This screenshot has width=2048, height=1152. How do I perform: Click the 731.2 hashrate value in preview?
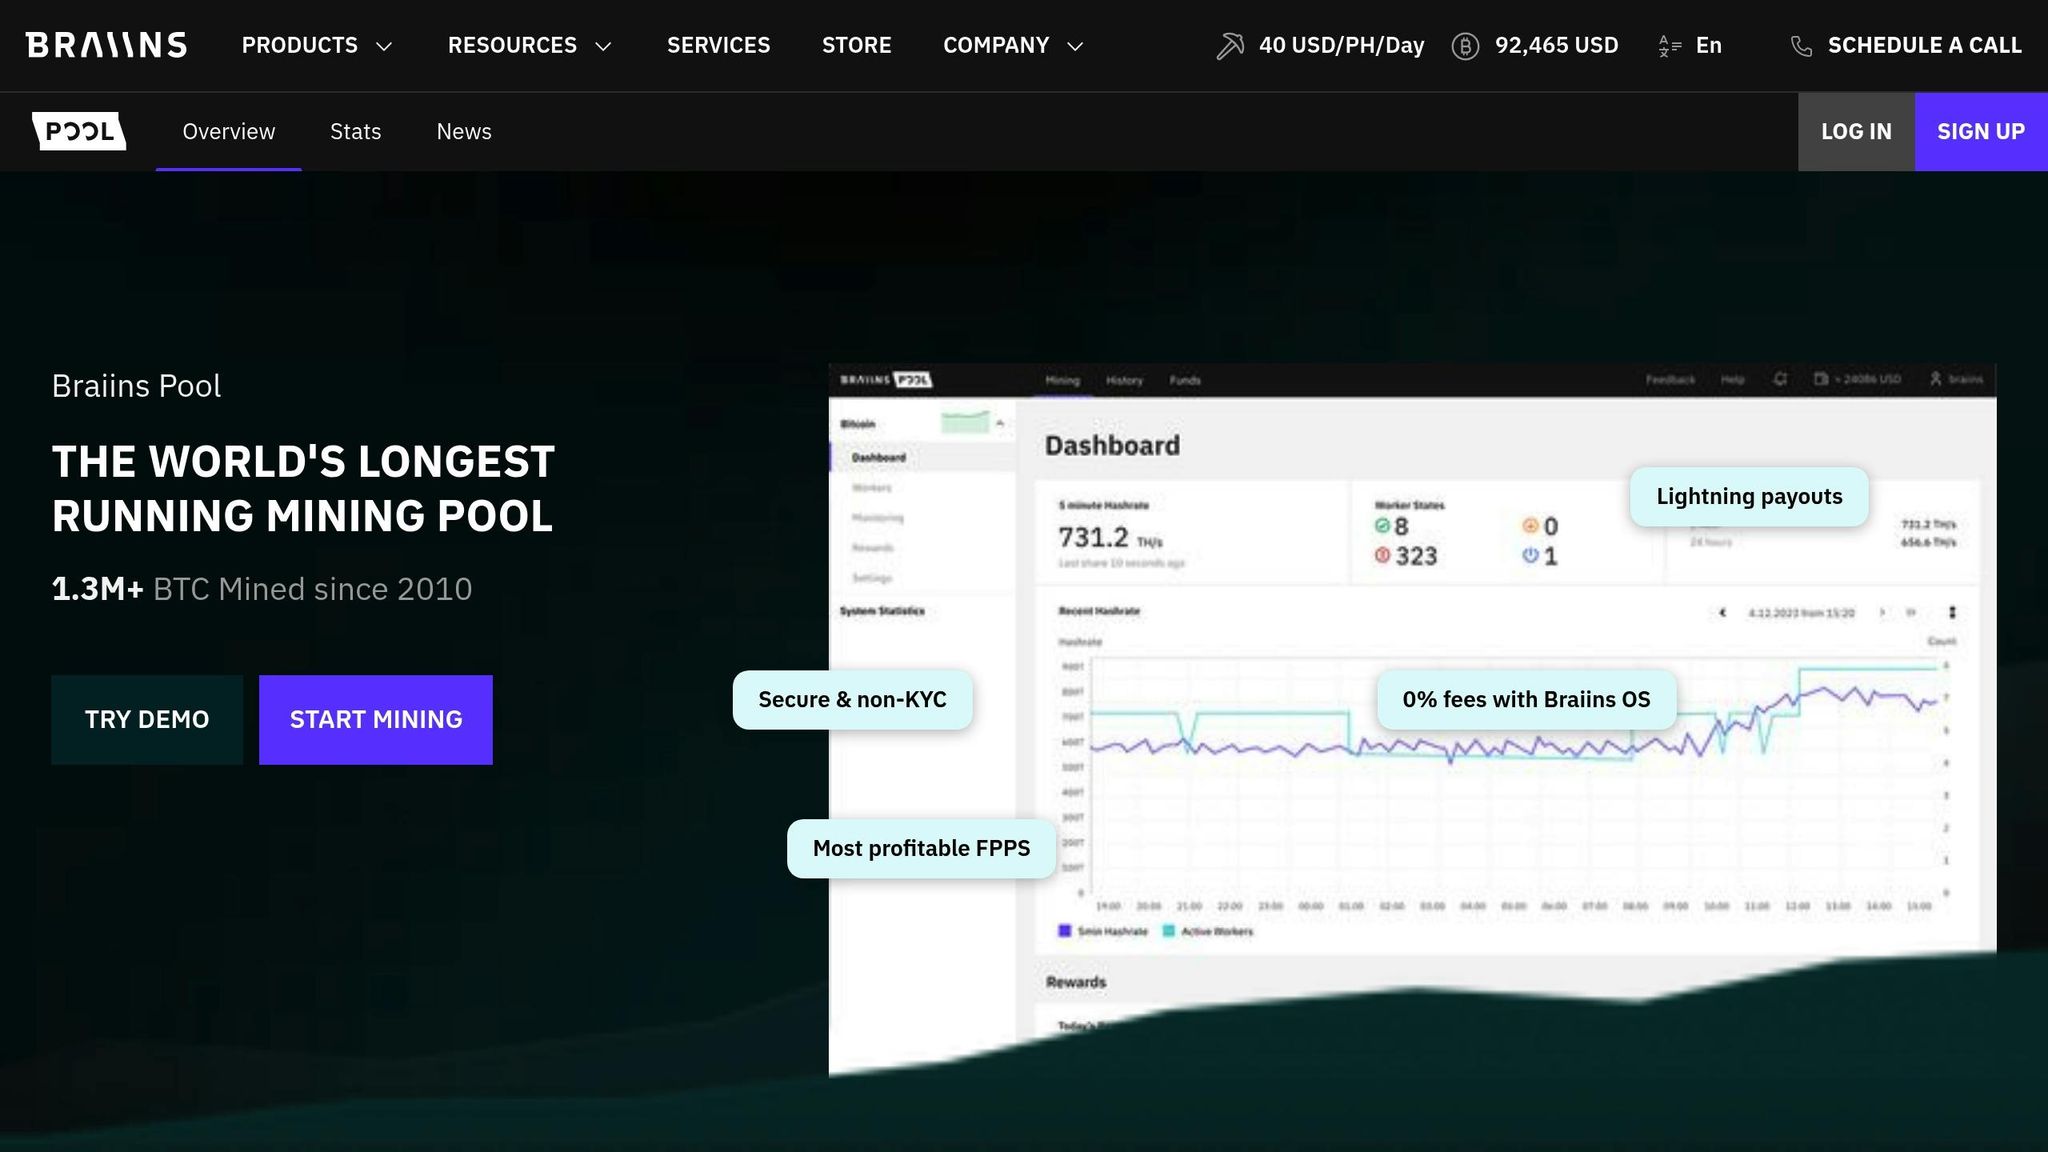click(1093, 538)
